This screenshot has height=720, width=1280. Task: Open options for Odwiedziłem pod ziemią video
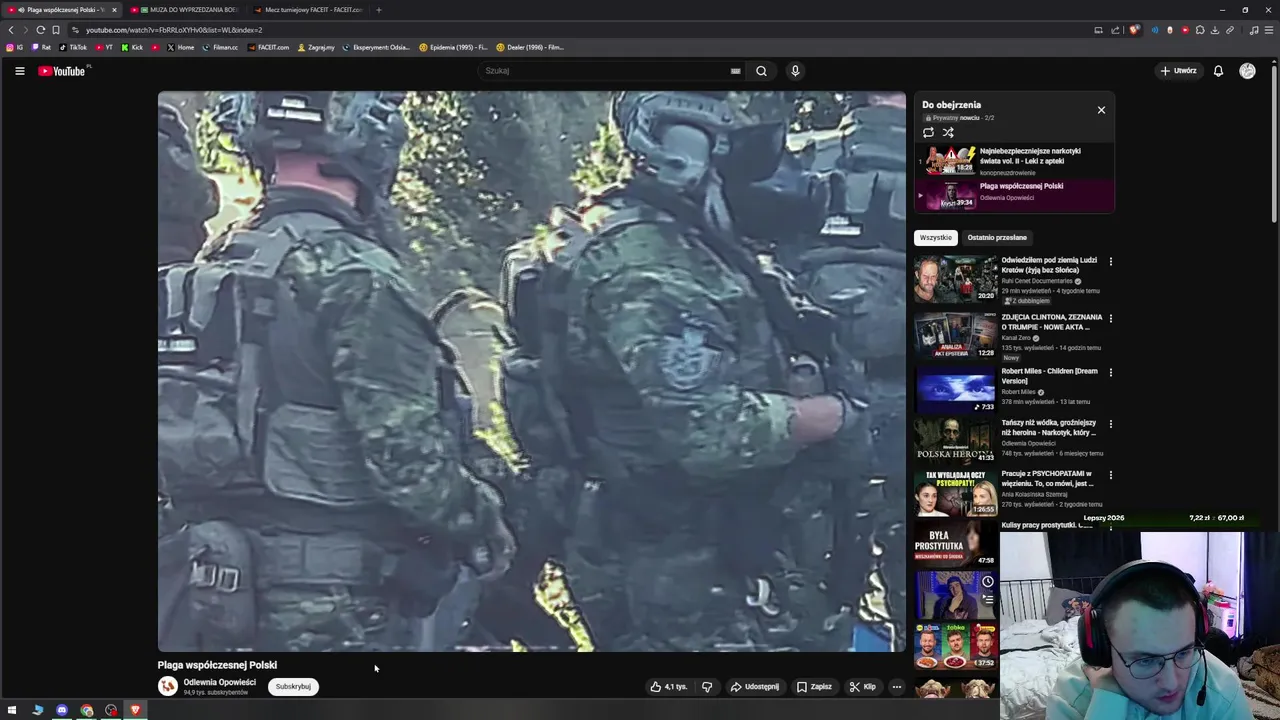pos(1110,262)
